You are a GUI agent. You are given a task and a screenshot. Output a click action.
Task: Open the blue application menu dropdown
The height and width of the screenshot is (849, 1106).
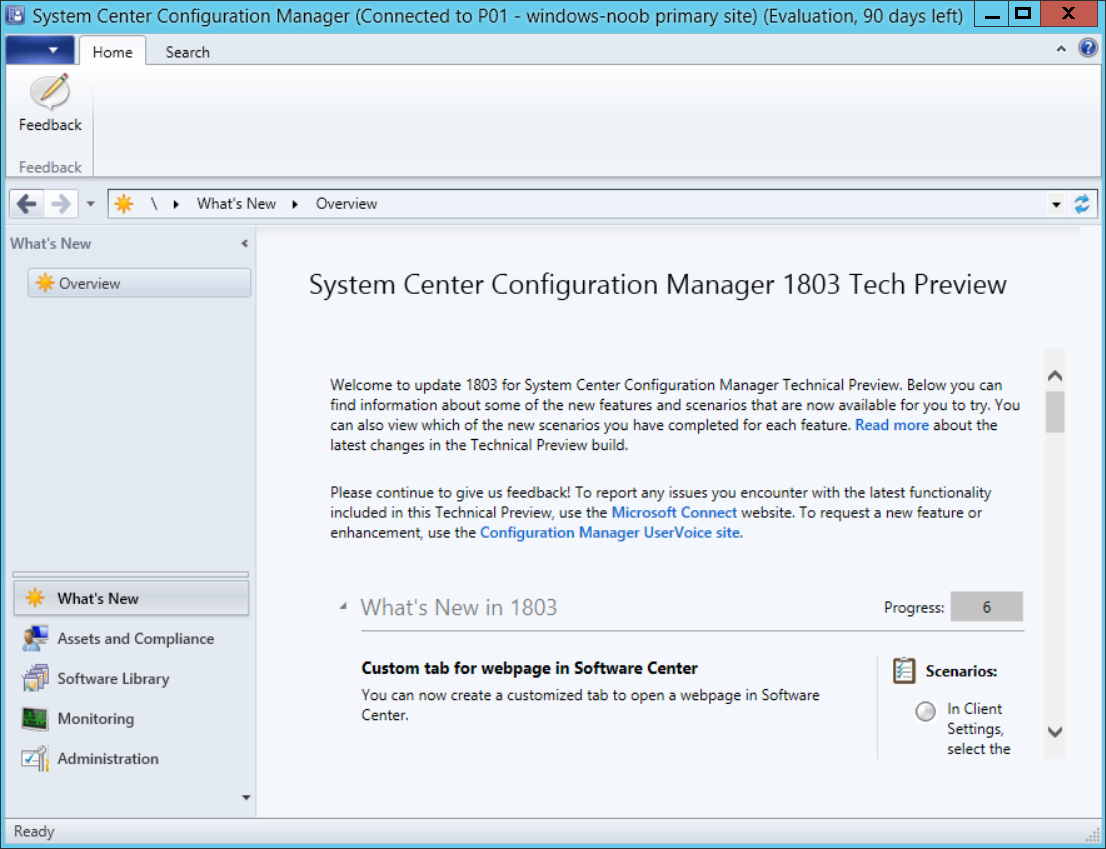[x=40, y=50]
